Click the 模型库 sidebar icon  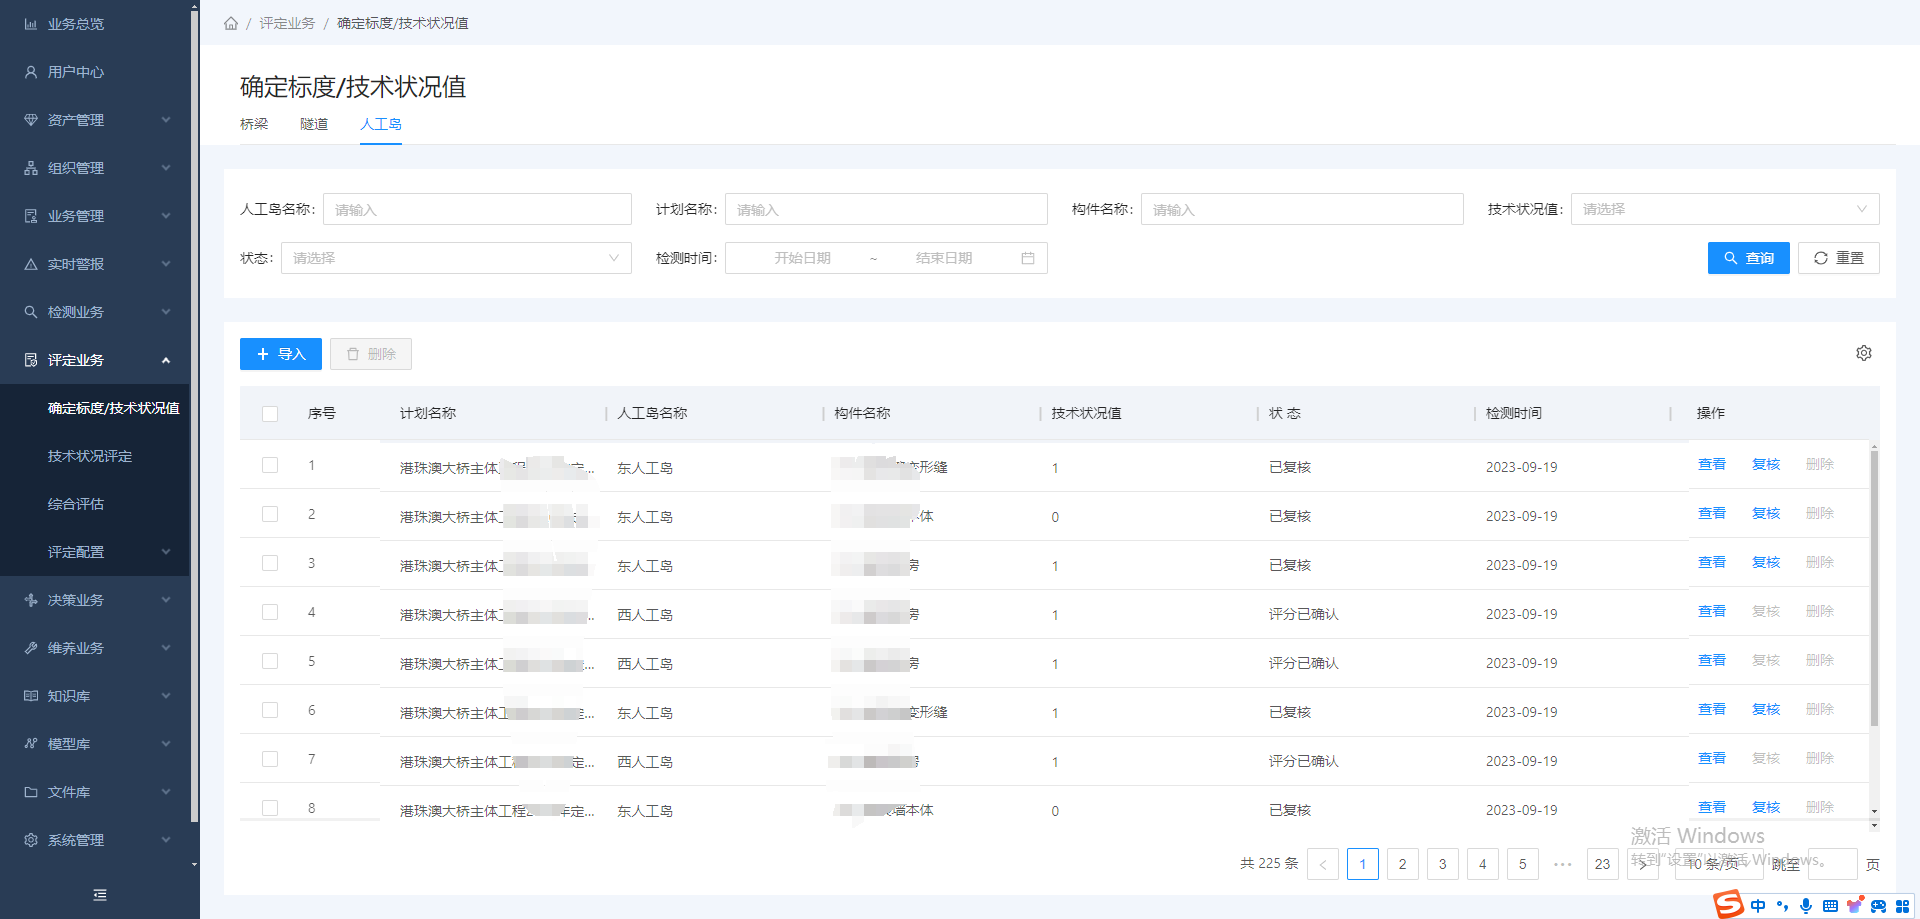click(31, 744)
